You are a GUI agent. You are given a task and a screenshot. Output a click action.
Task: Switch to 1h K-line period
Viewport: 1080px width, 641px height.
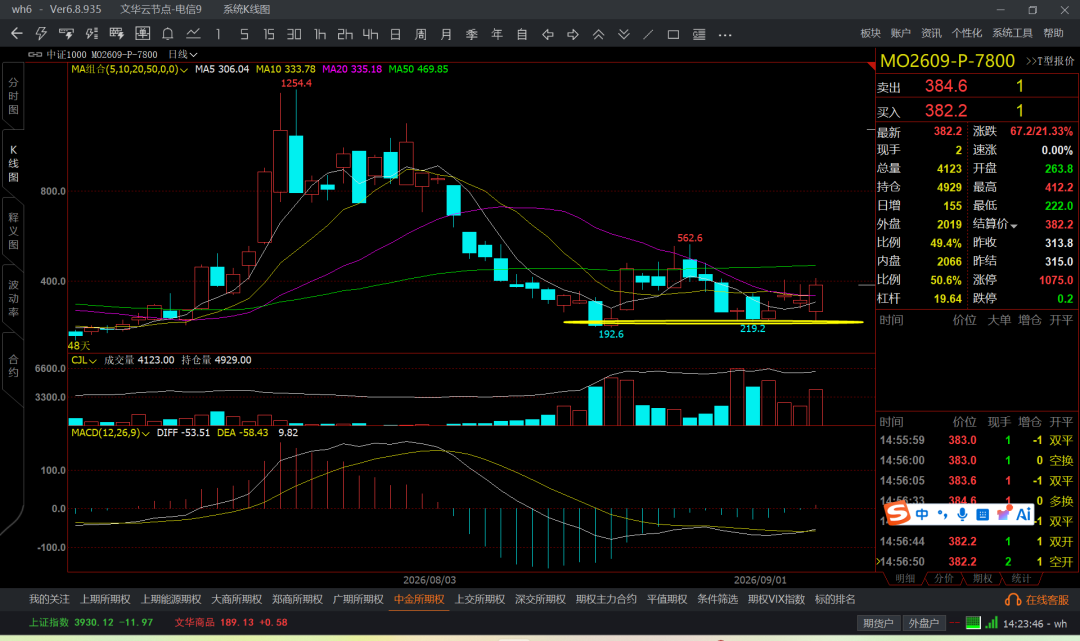(320, 34)
